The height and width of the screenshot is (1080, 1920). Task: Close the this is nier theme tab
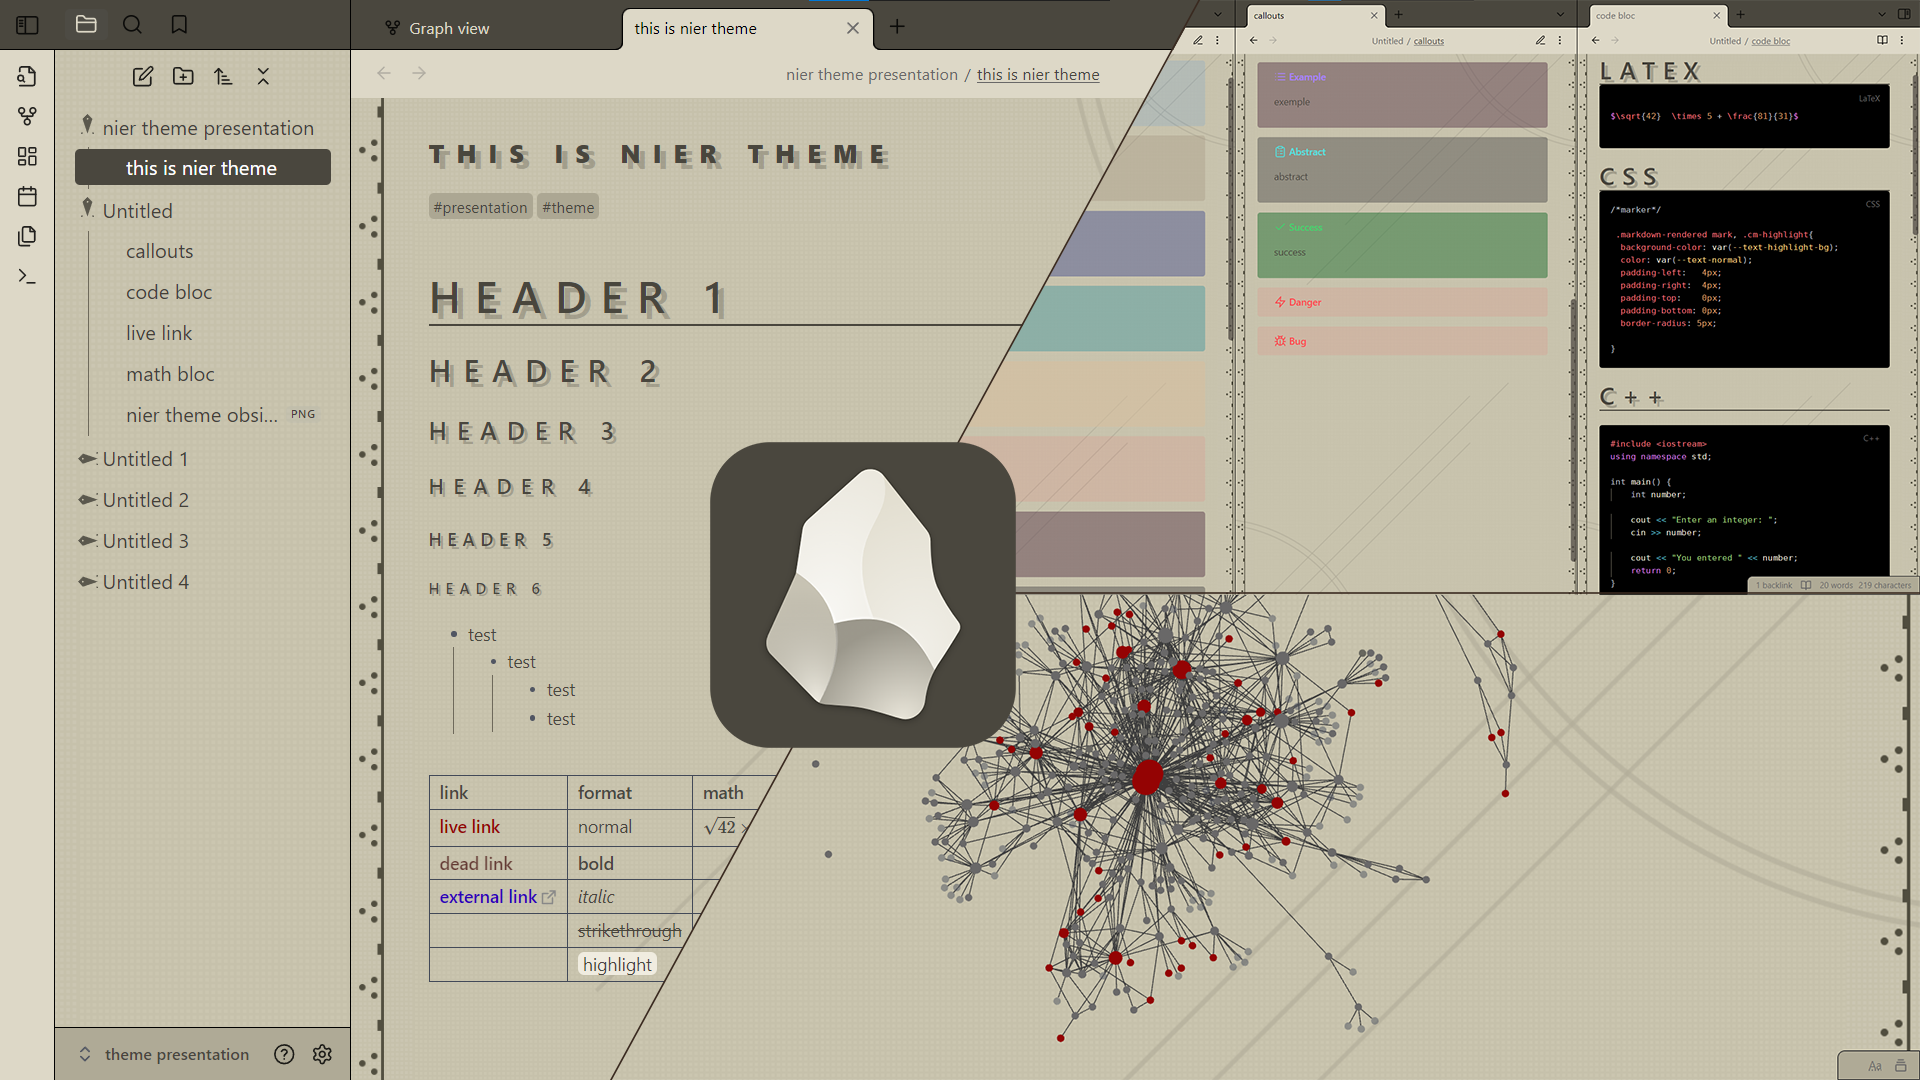(853, 28)
